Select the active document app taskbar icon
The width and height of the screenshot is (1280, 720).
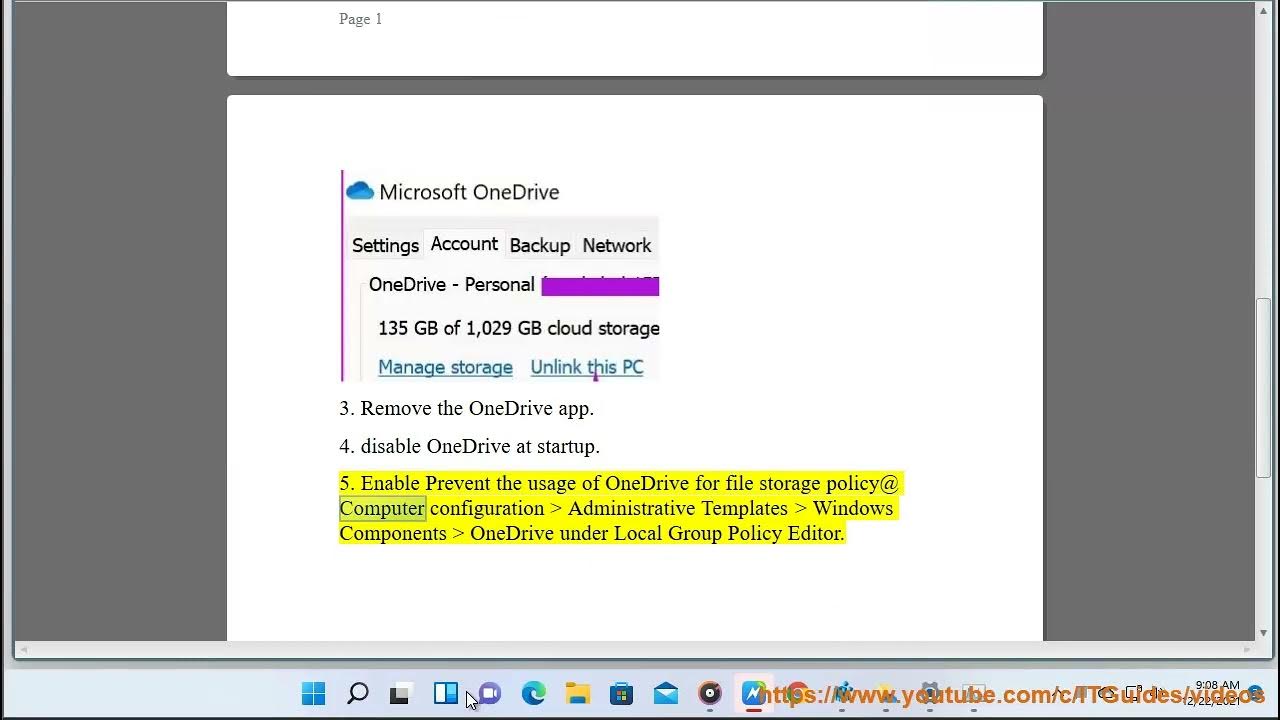tap(753, 693)
